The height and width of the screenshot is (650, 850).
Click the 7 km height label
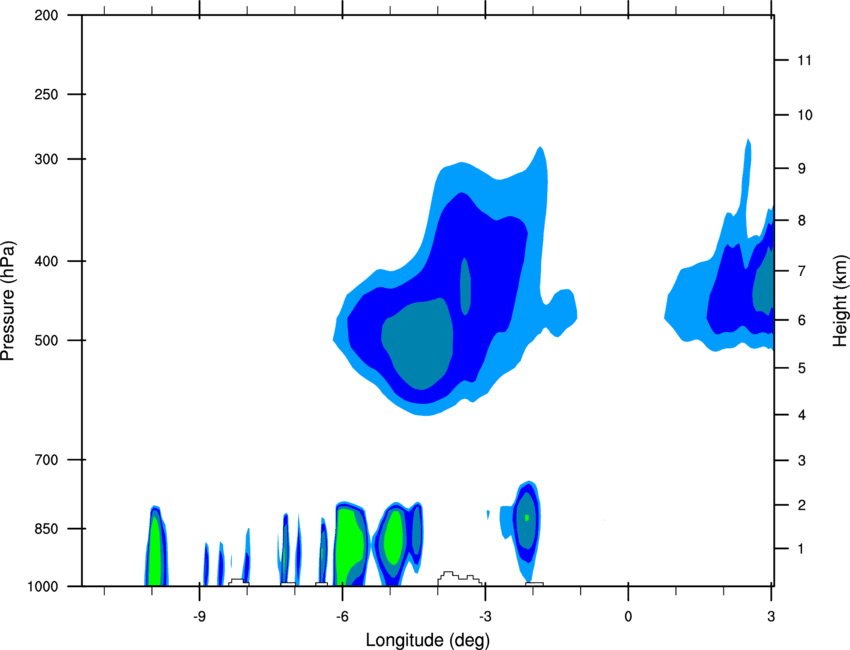pyautogui.click(x=801, y=271)
